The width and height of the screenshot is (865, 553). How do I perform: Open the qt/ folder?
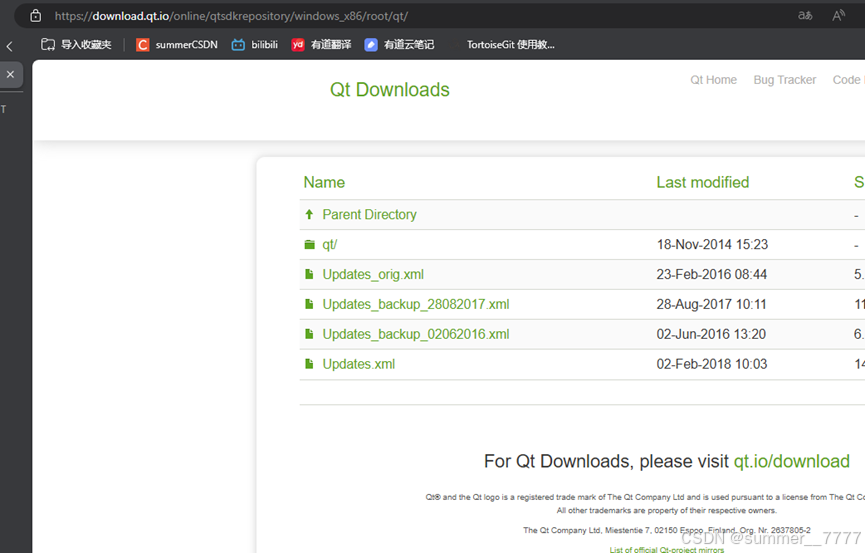click(x=329, y=244)
